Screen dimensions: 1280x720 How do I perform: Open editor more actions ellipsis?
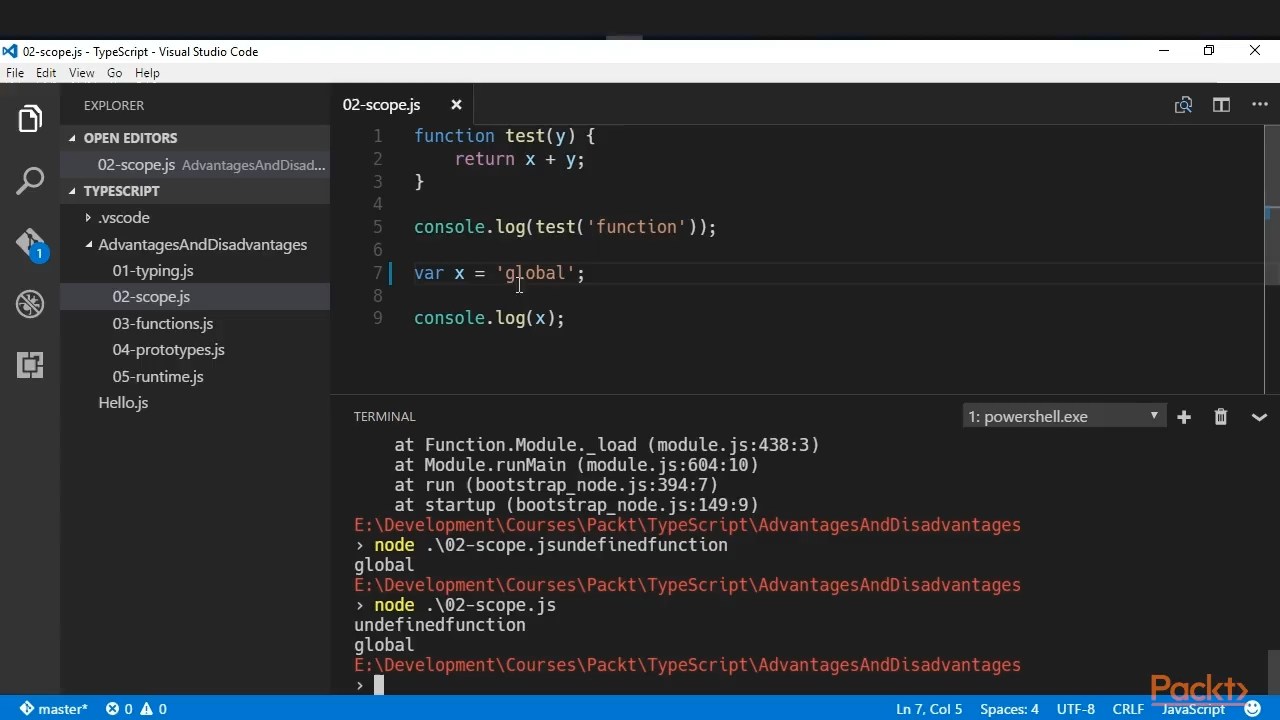point(1259,105)
